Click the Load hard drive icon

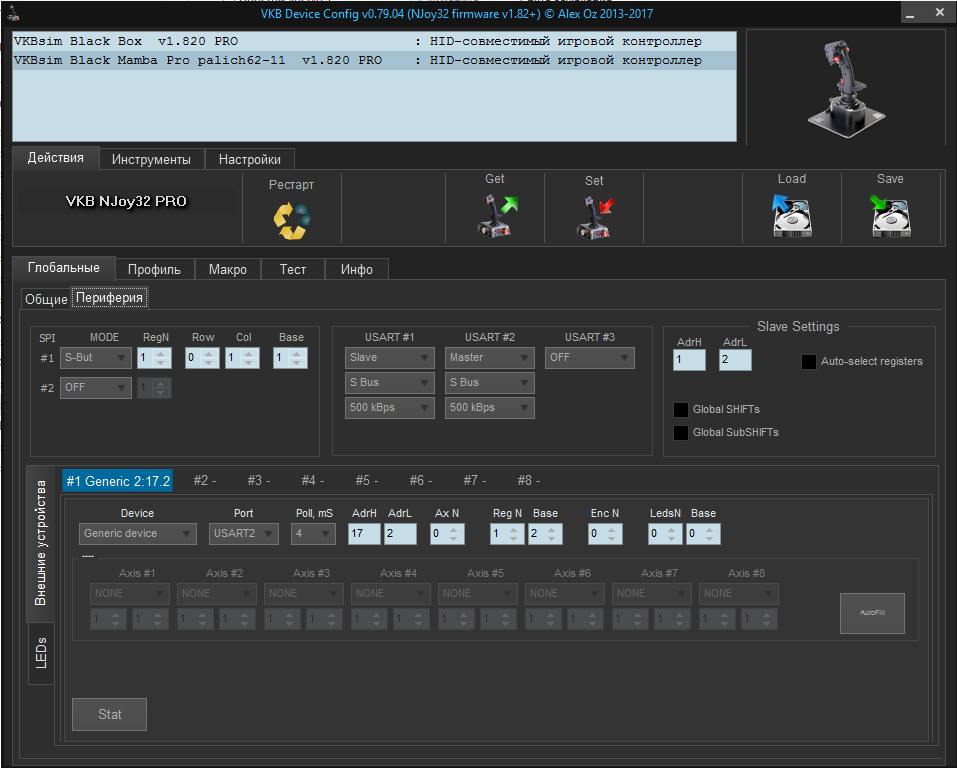point(792,216)
